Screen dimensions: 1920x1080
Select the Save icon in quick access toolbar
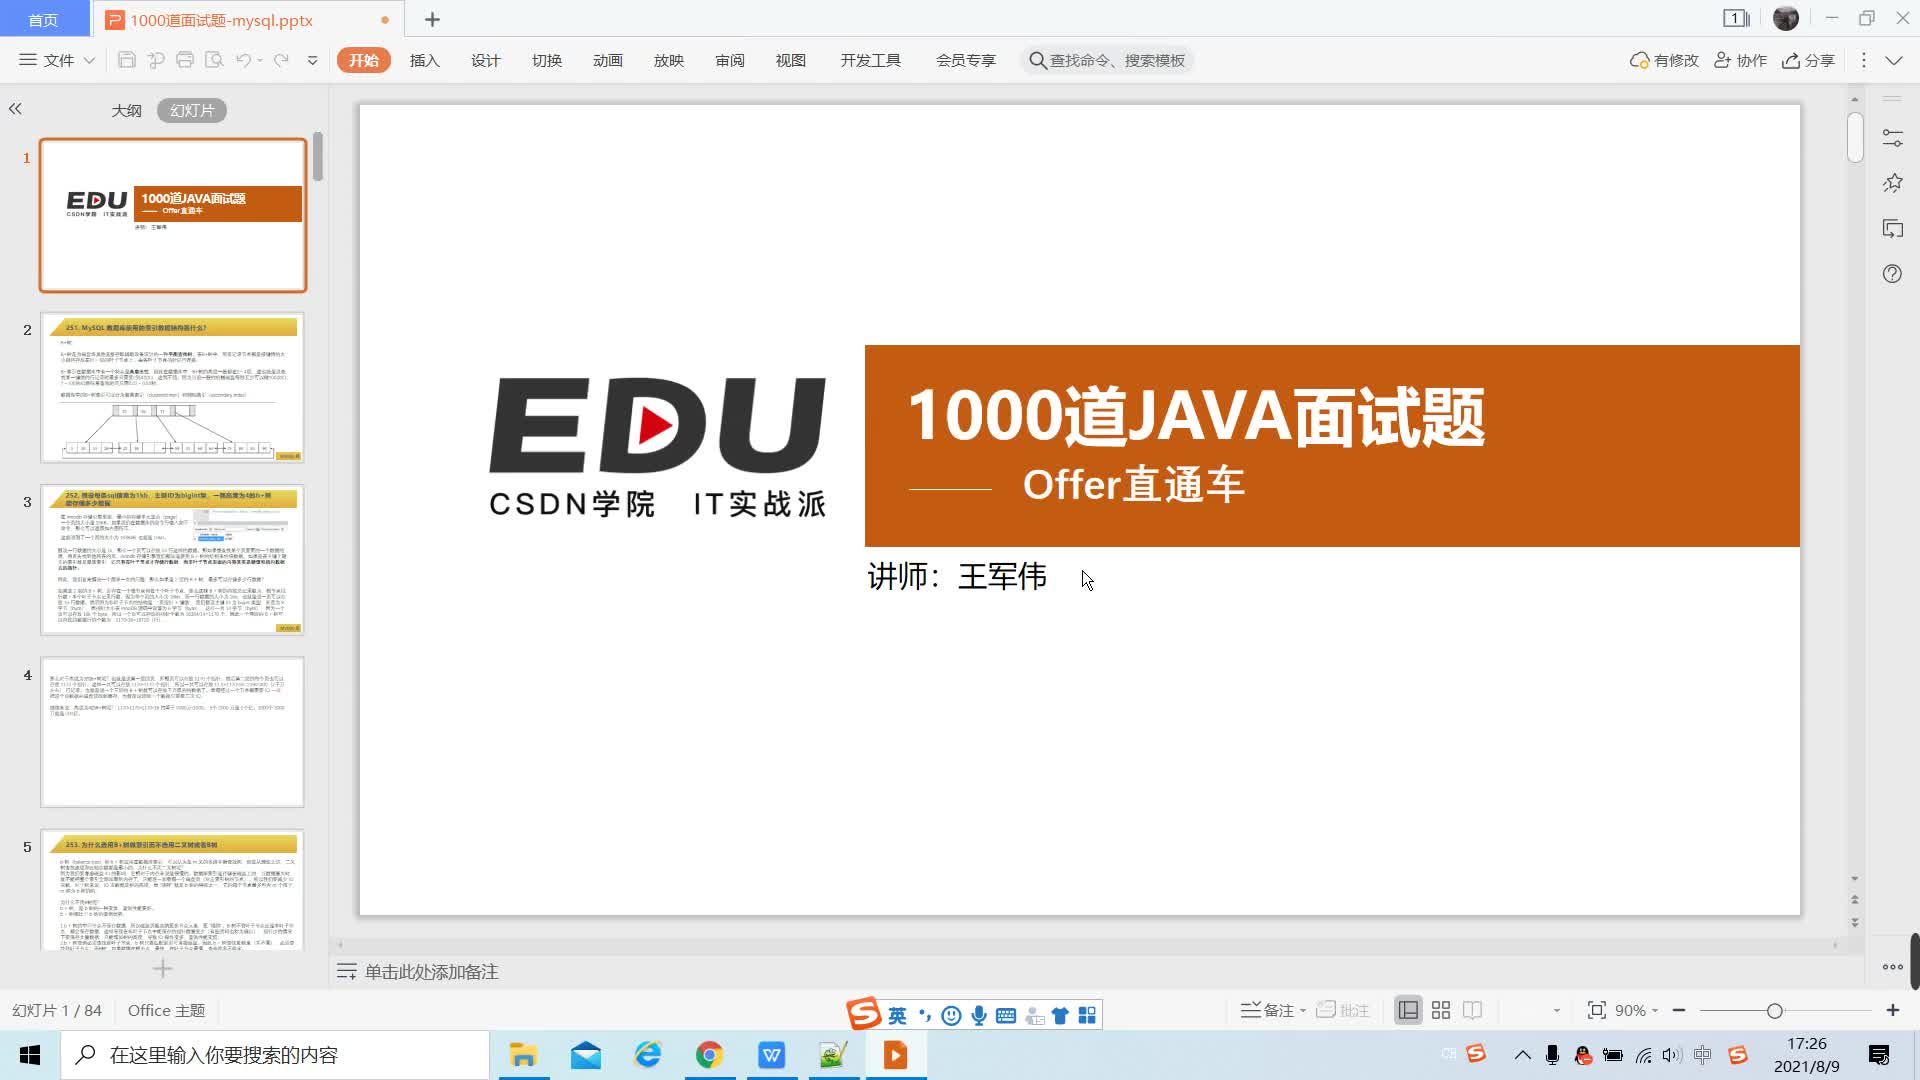coord(127,60)
